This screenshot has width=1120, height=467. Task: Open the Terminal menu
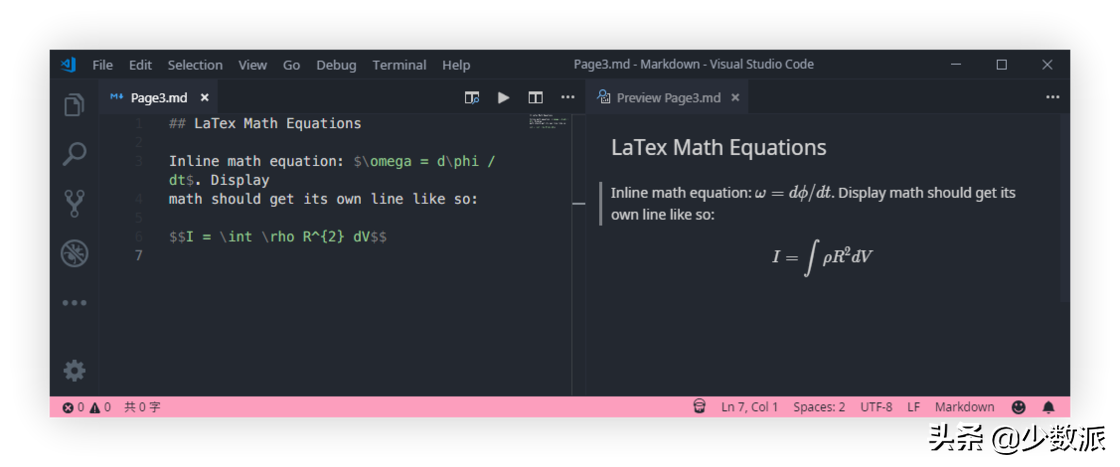point(399,65)
